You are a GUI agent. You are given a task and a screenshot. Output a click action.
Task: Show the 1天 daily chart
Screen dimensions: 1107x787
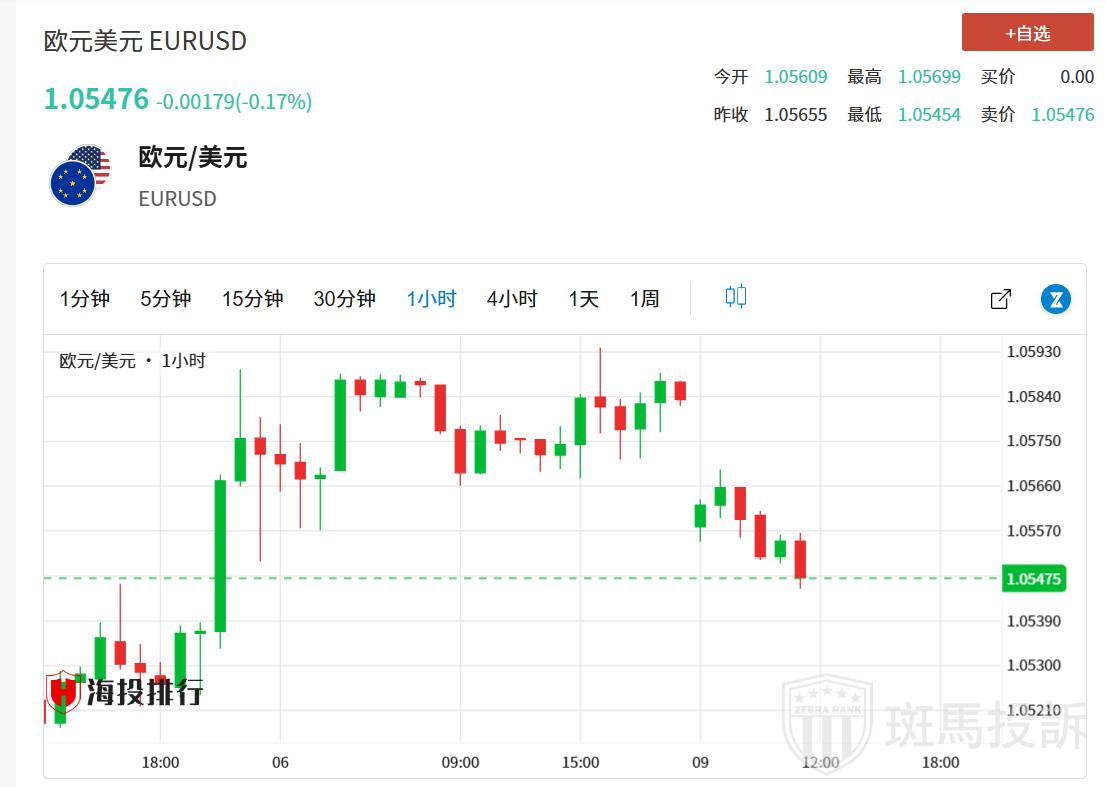[584, 299]
